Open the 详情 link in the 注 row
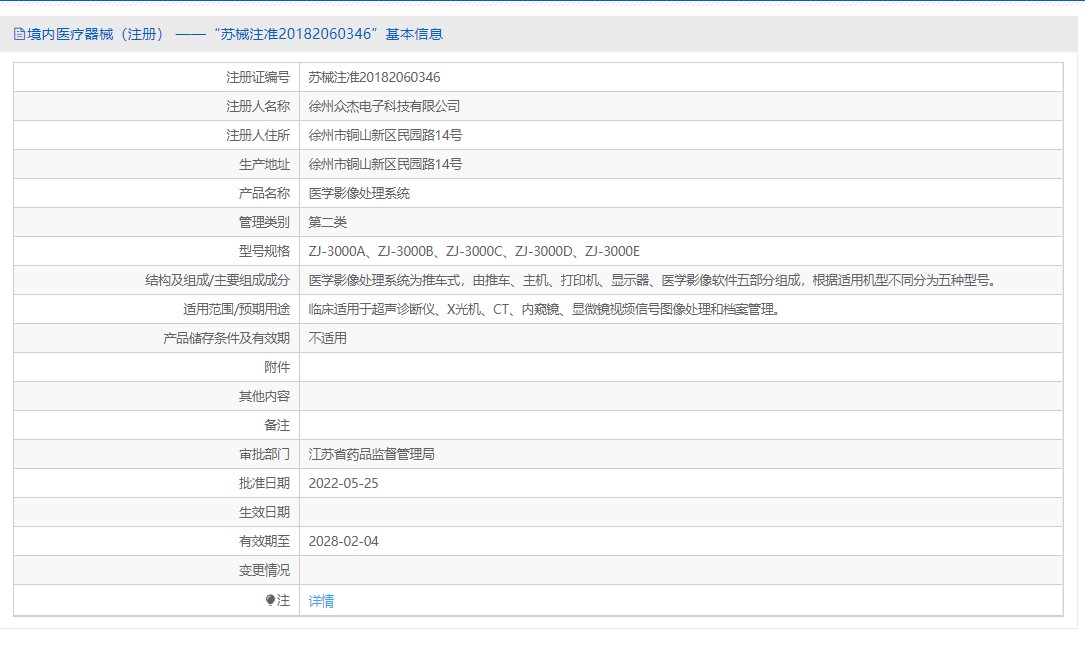Viewport: 1085px width, 655px height. [x=321, y=601]
